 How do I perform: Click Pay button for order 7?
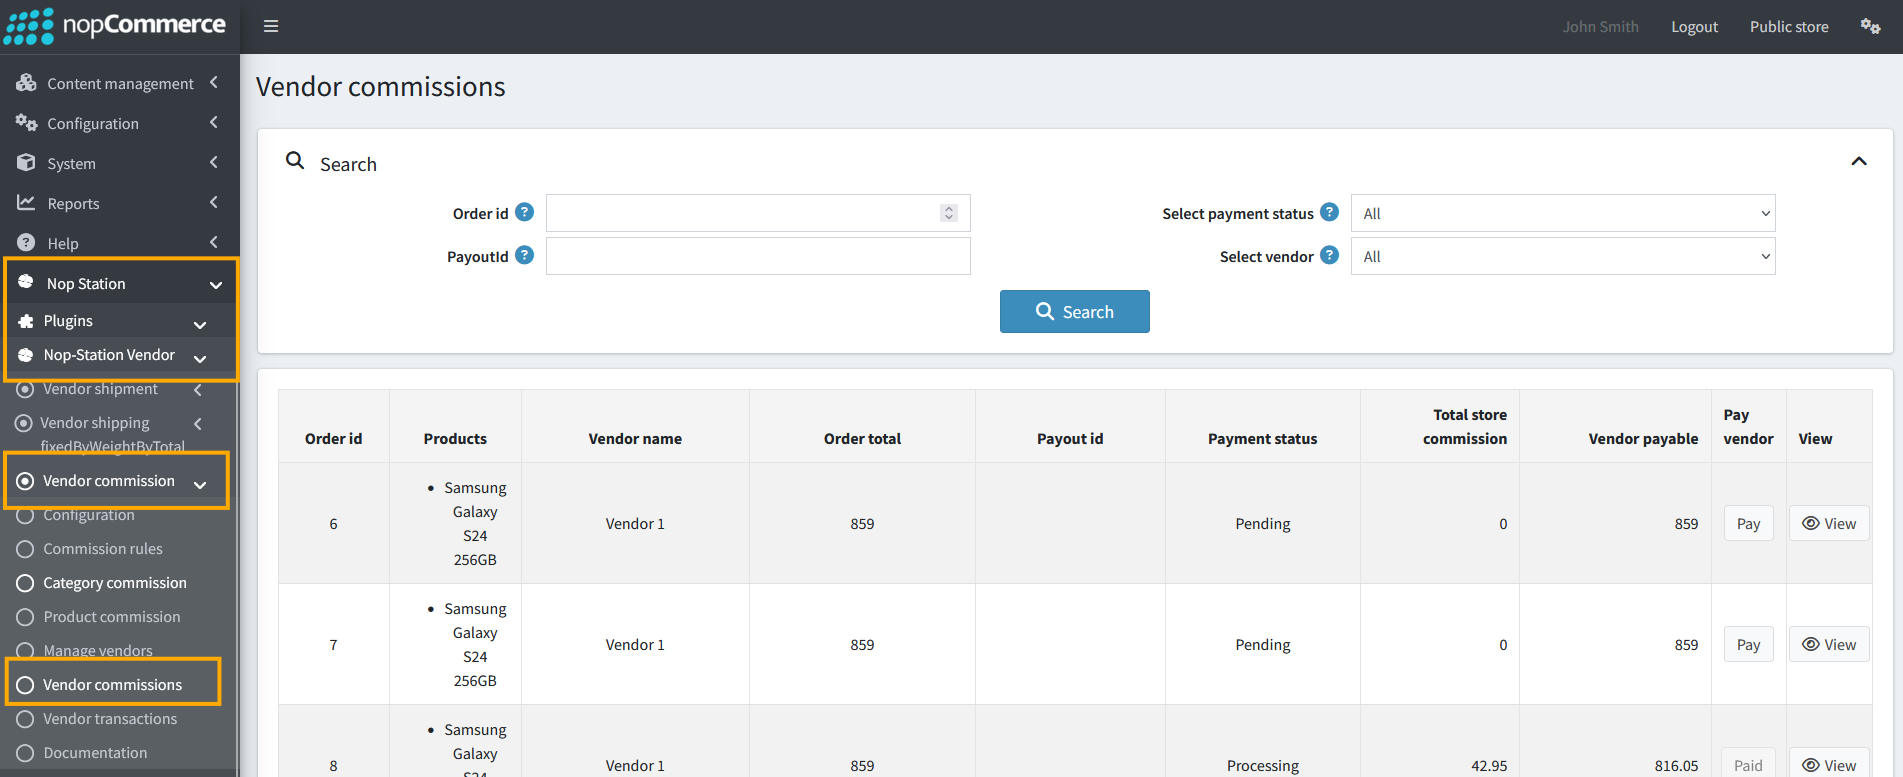tap(1748, 644)
